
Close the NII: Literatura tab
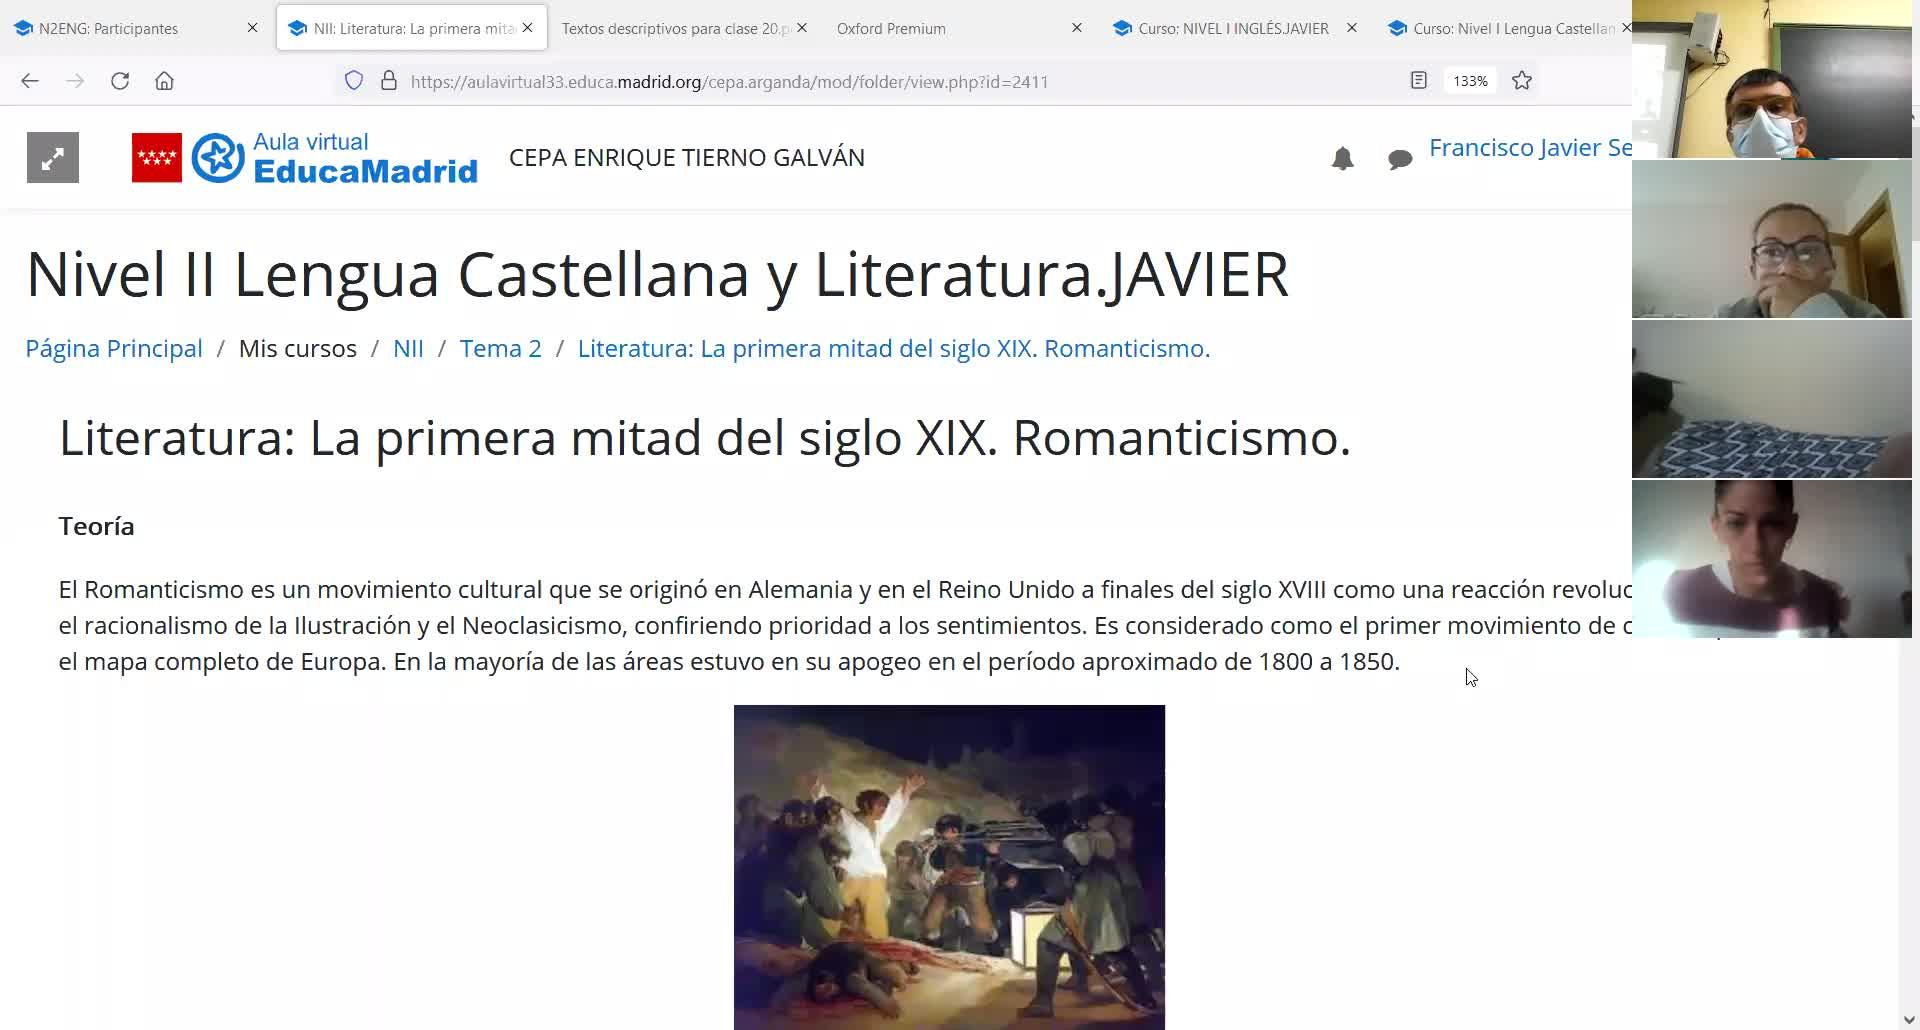pos(528,28)
